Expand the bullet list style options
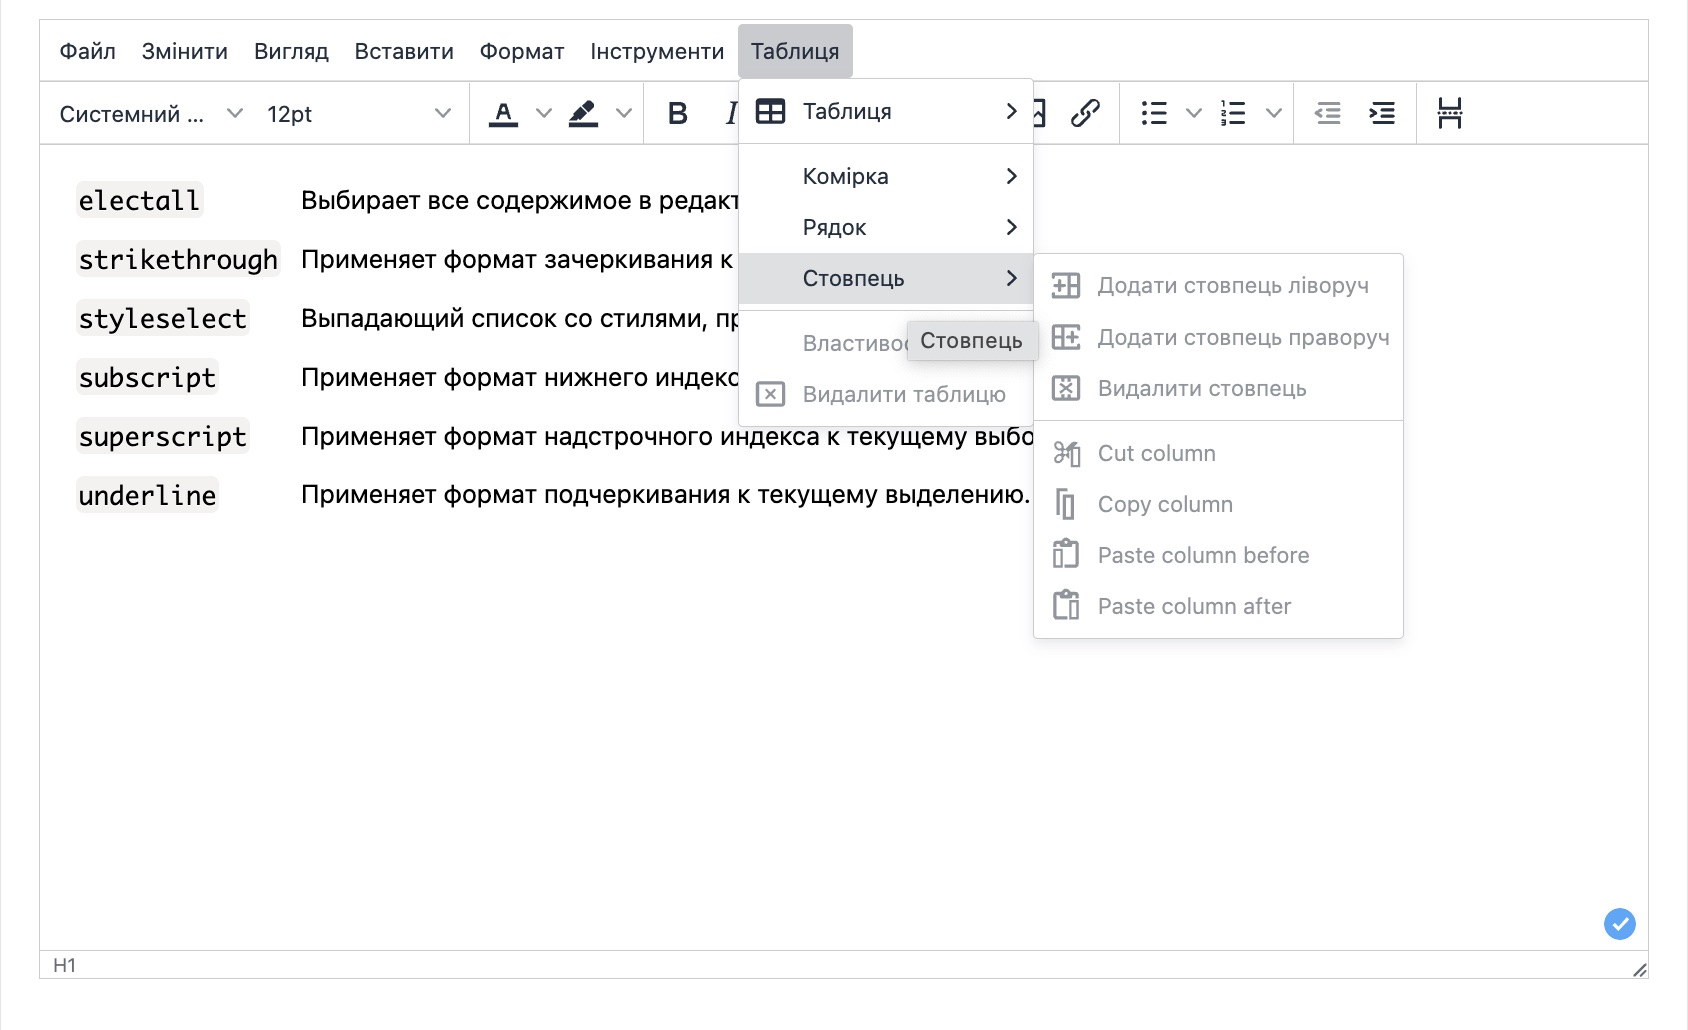This screenshot has height=1030, width=1688. 1193,114
